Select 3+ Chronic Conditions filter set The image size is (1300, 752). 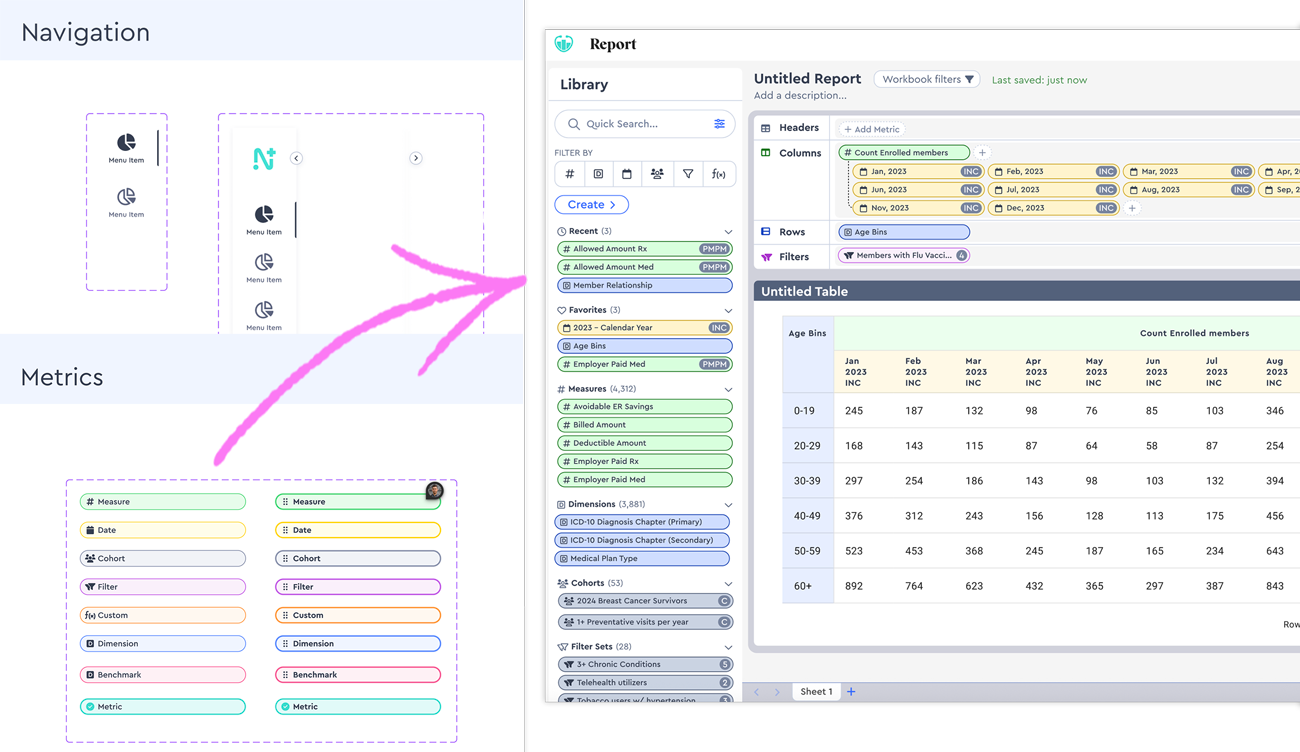coord(645,664)
